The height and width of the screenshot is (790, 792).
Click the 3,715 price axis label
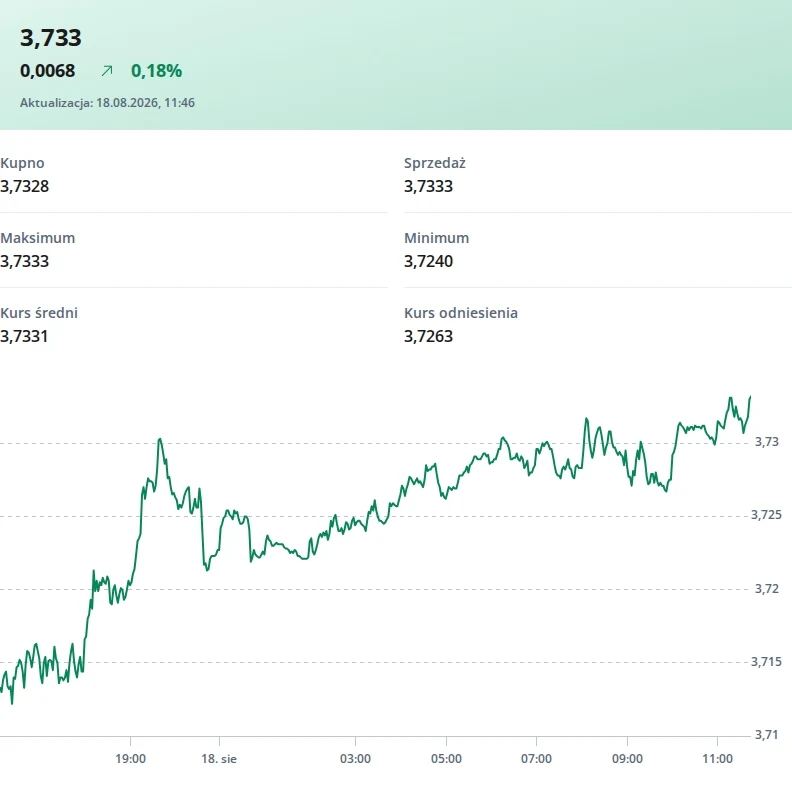pos(766,662)
